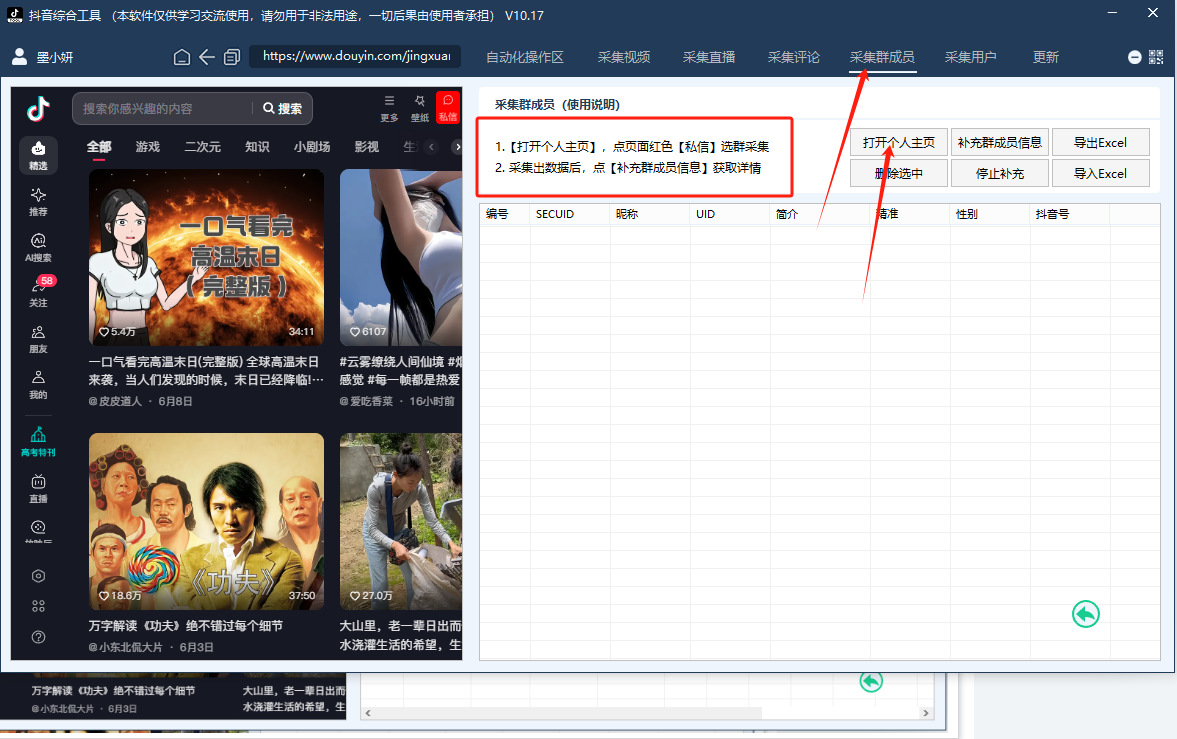Select the 知识 category tab
1177x739 pixels.
pyautogui.click(x=257, y=146)
